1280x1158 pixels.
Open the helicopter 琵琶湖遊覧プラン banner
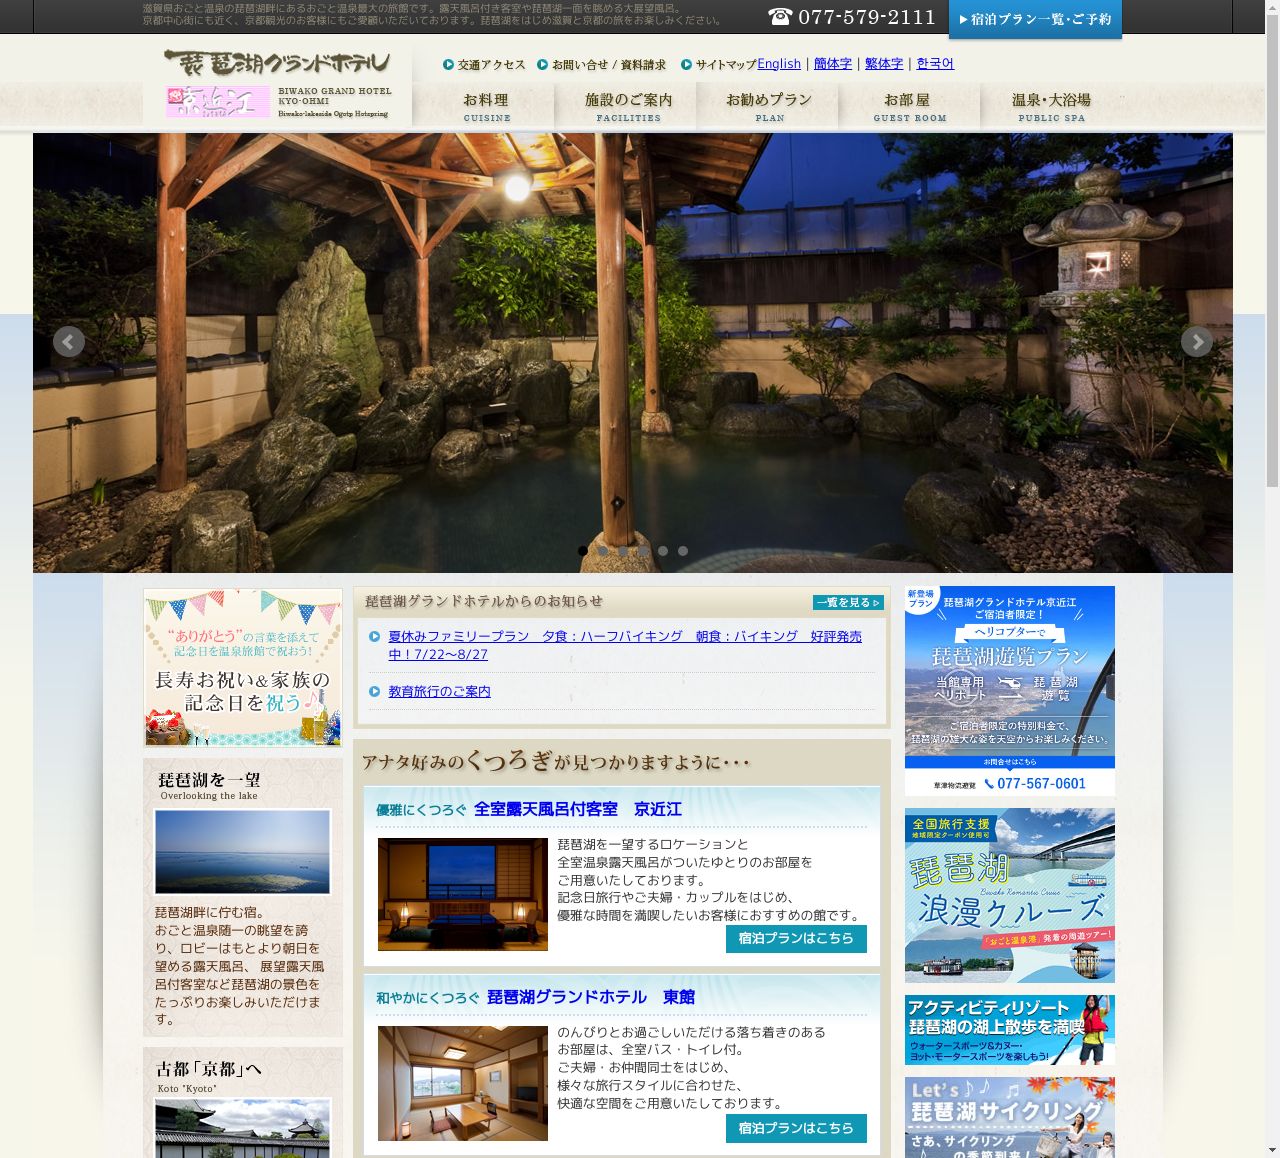click(x=1009, y=690)
